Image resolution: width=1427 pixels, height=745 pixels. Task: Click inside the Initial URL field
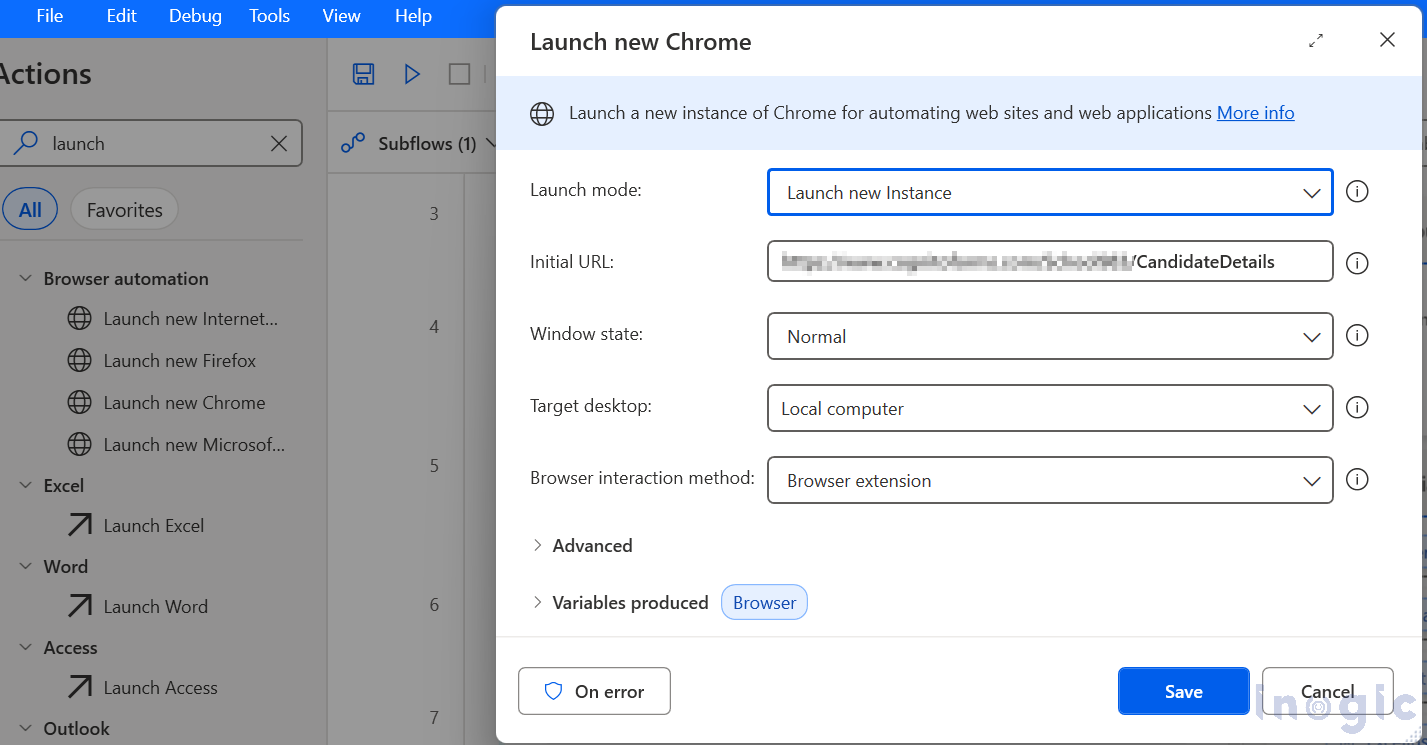pos(1049,261)
